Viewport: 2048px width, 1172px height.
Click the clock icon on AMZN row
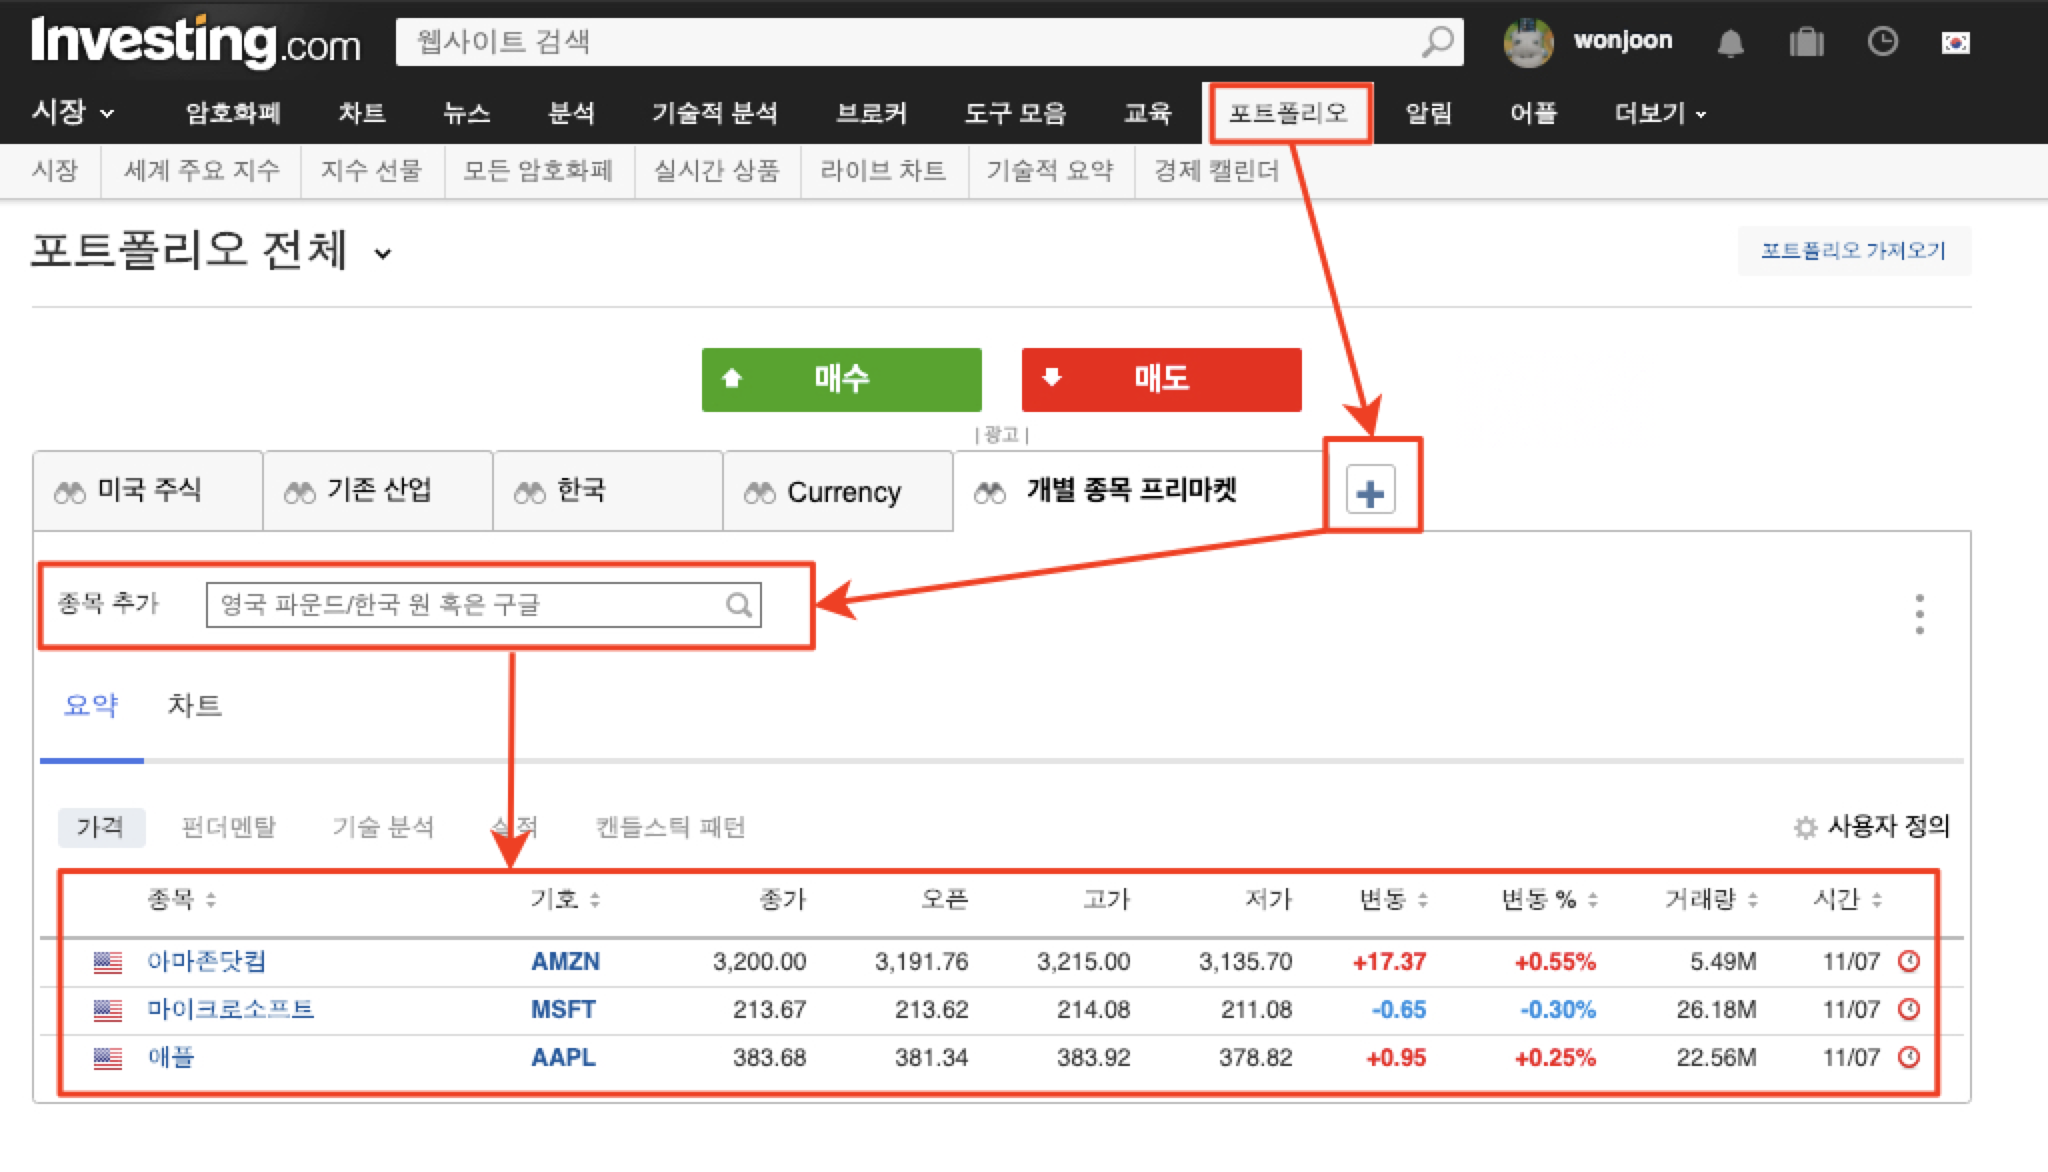(1909, 961)
